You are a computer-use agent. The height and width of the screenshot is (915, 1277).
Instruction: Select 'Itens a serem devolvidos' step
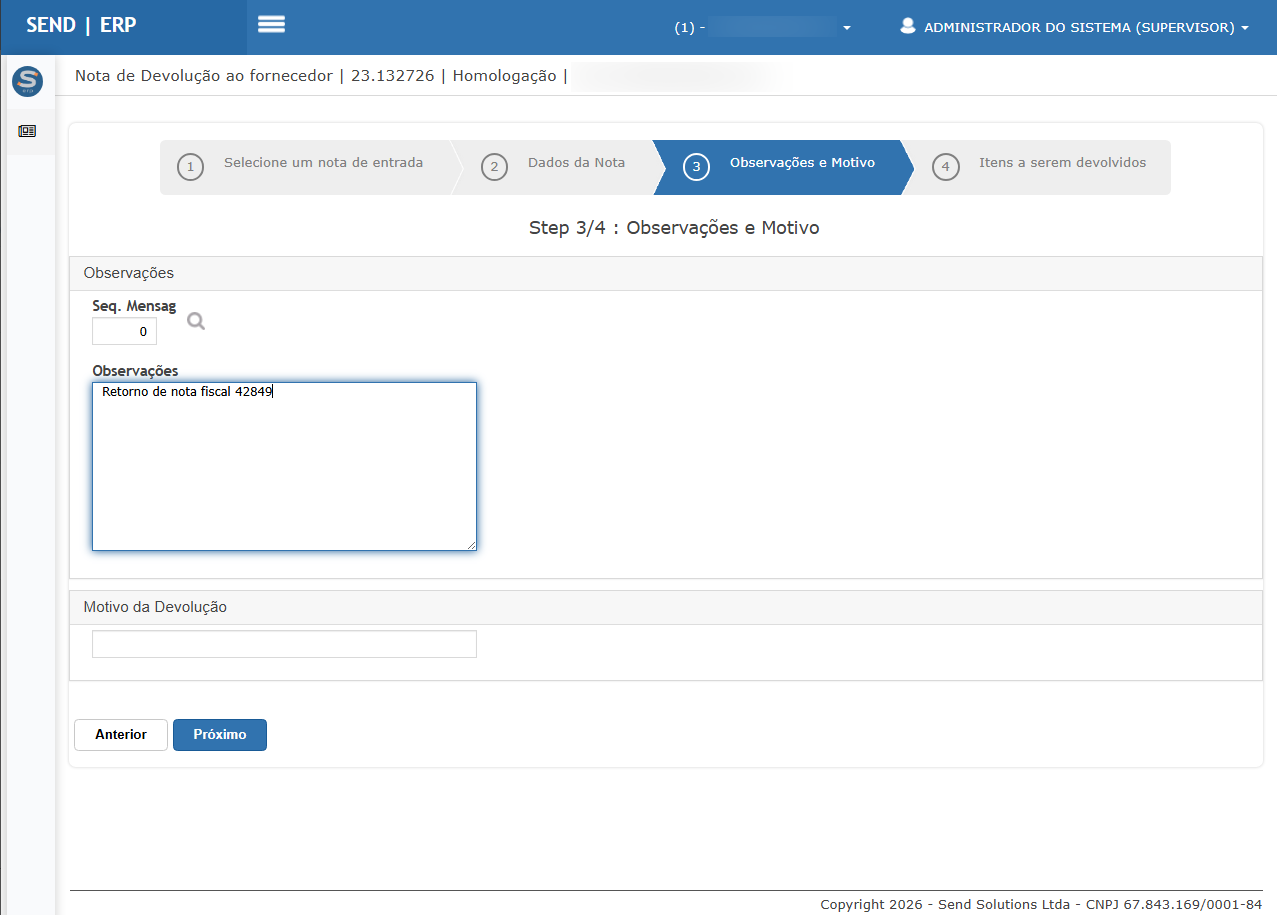pyautogui.click(x=1062, y=163)
